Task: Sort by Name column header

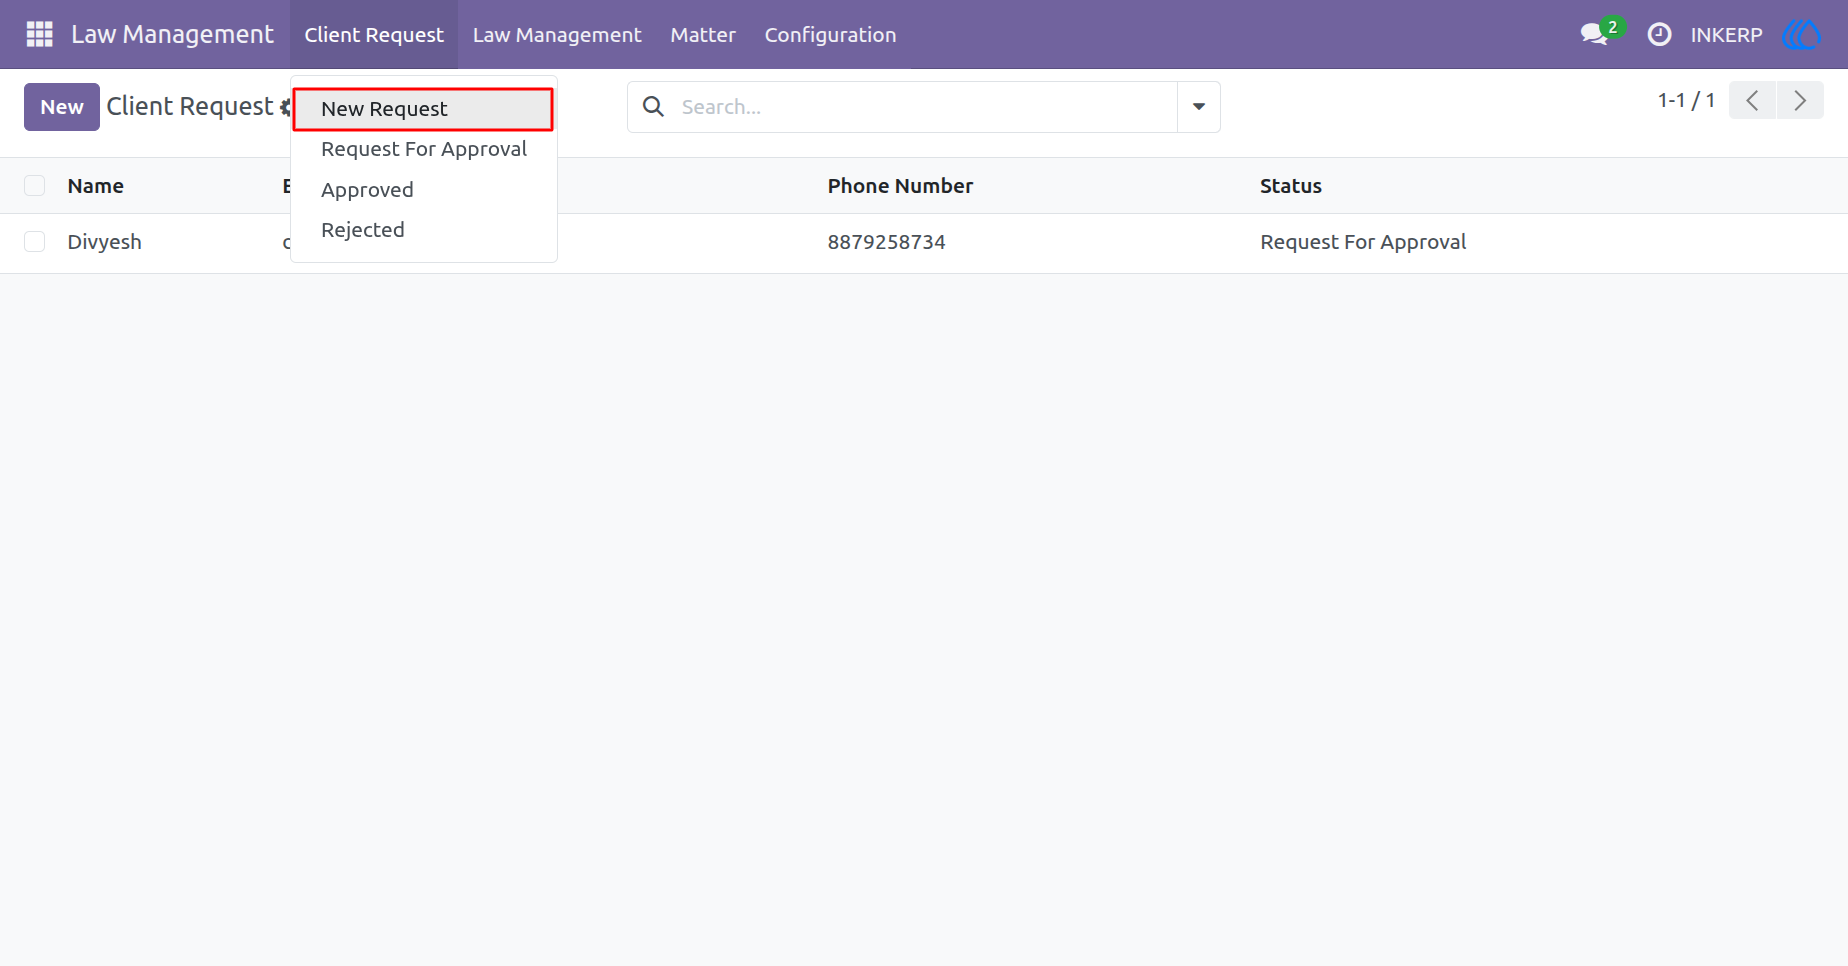Action: pos(96,186)
